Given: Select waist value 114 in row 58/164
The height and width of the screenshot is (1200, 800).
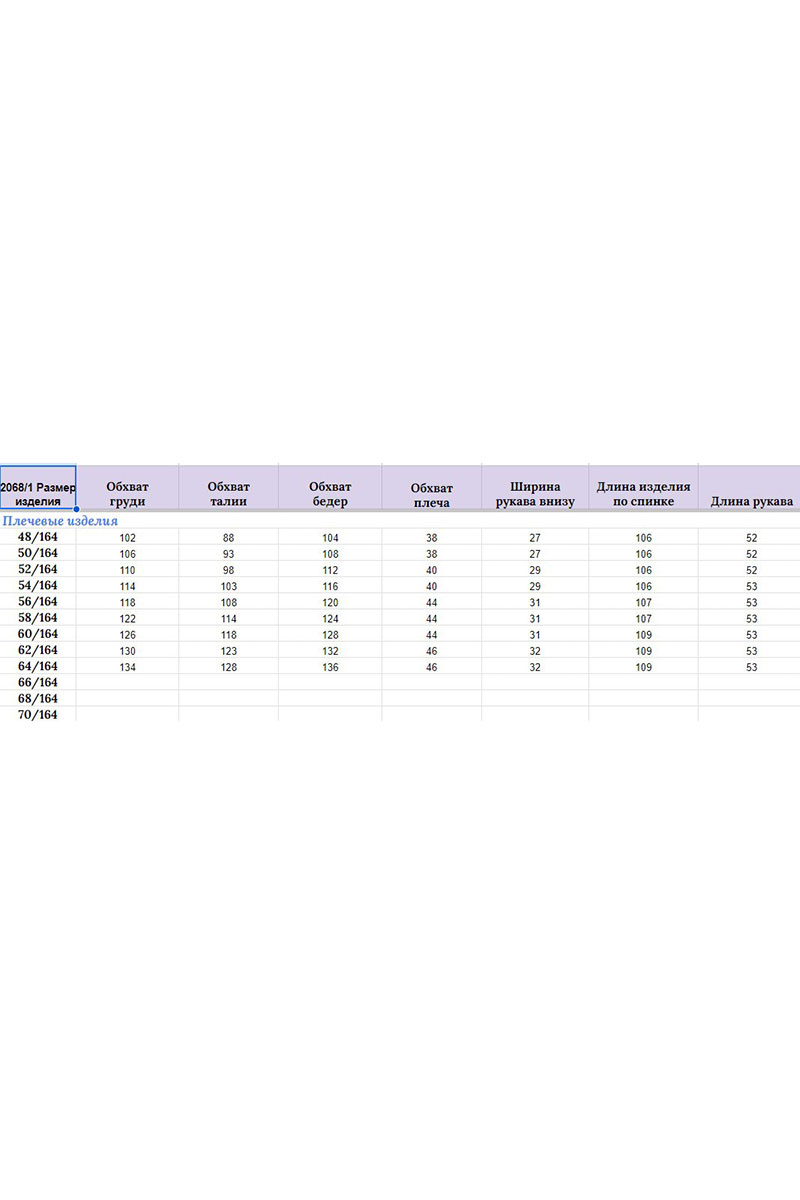Looking at the screenshot, I should pyautogui.click(x=228, y=619).
